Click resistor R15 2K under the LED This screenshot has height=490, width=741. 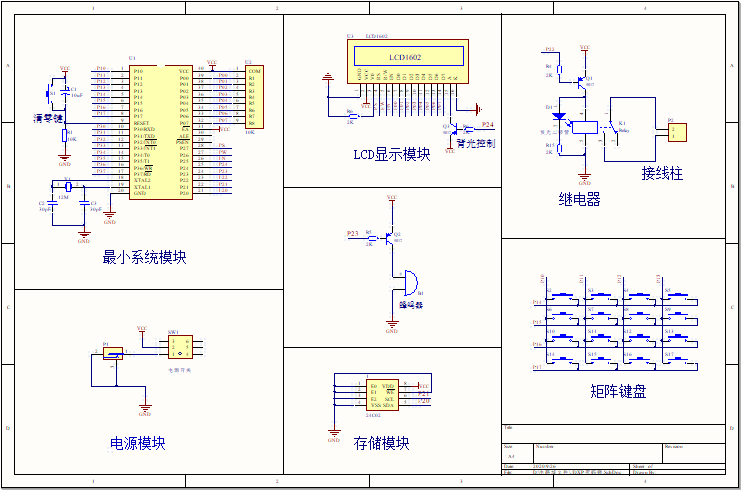tap(559, 148)
